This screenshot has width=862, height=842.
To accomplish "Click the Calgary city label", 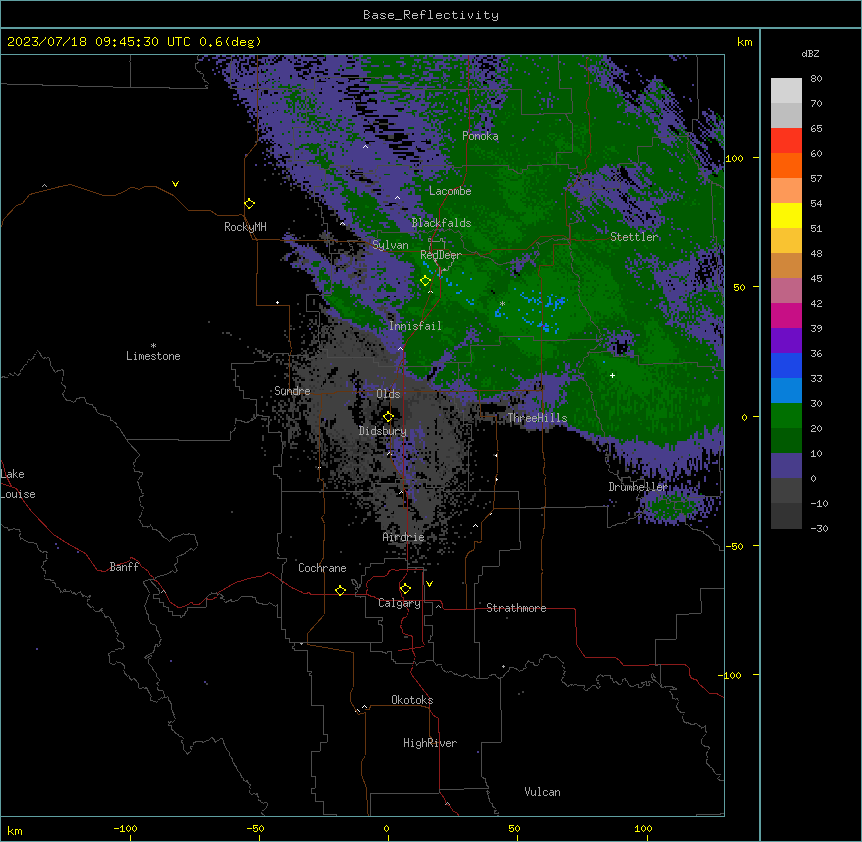I will pyautogui.click(x=399, y=603).
